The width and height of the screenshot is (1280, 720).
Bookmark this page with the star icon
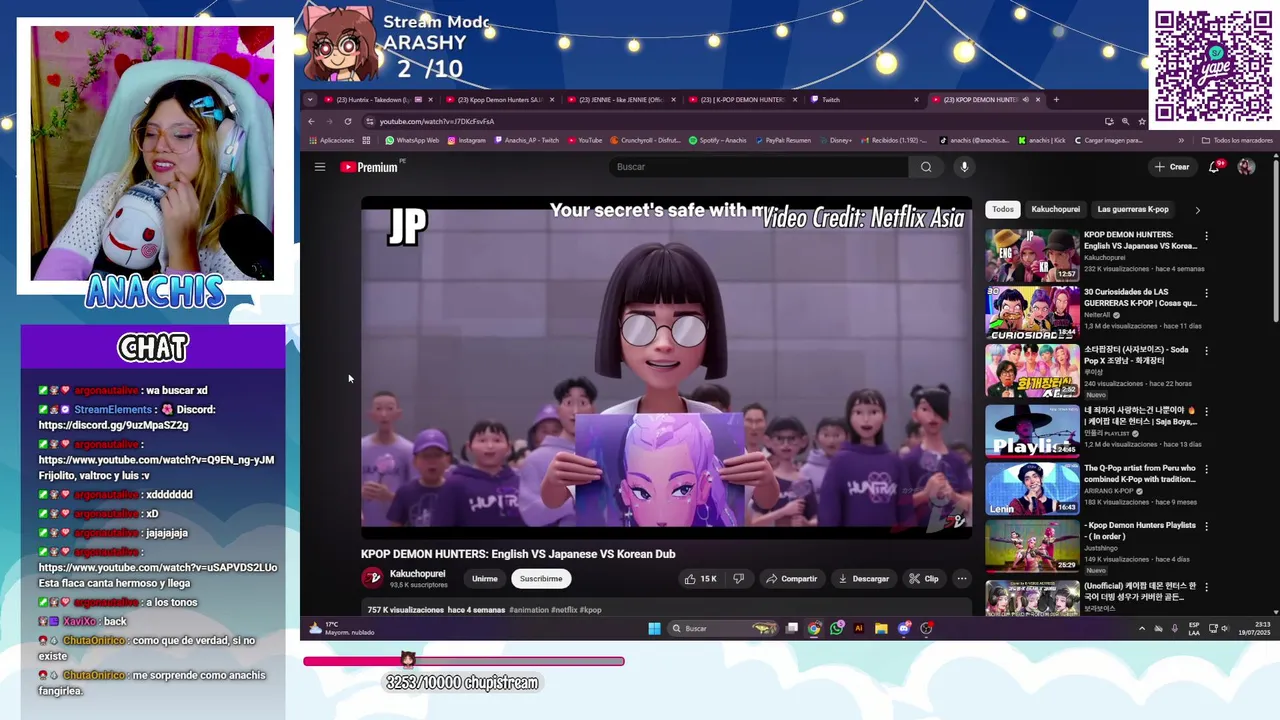pos(1142,121)
